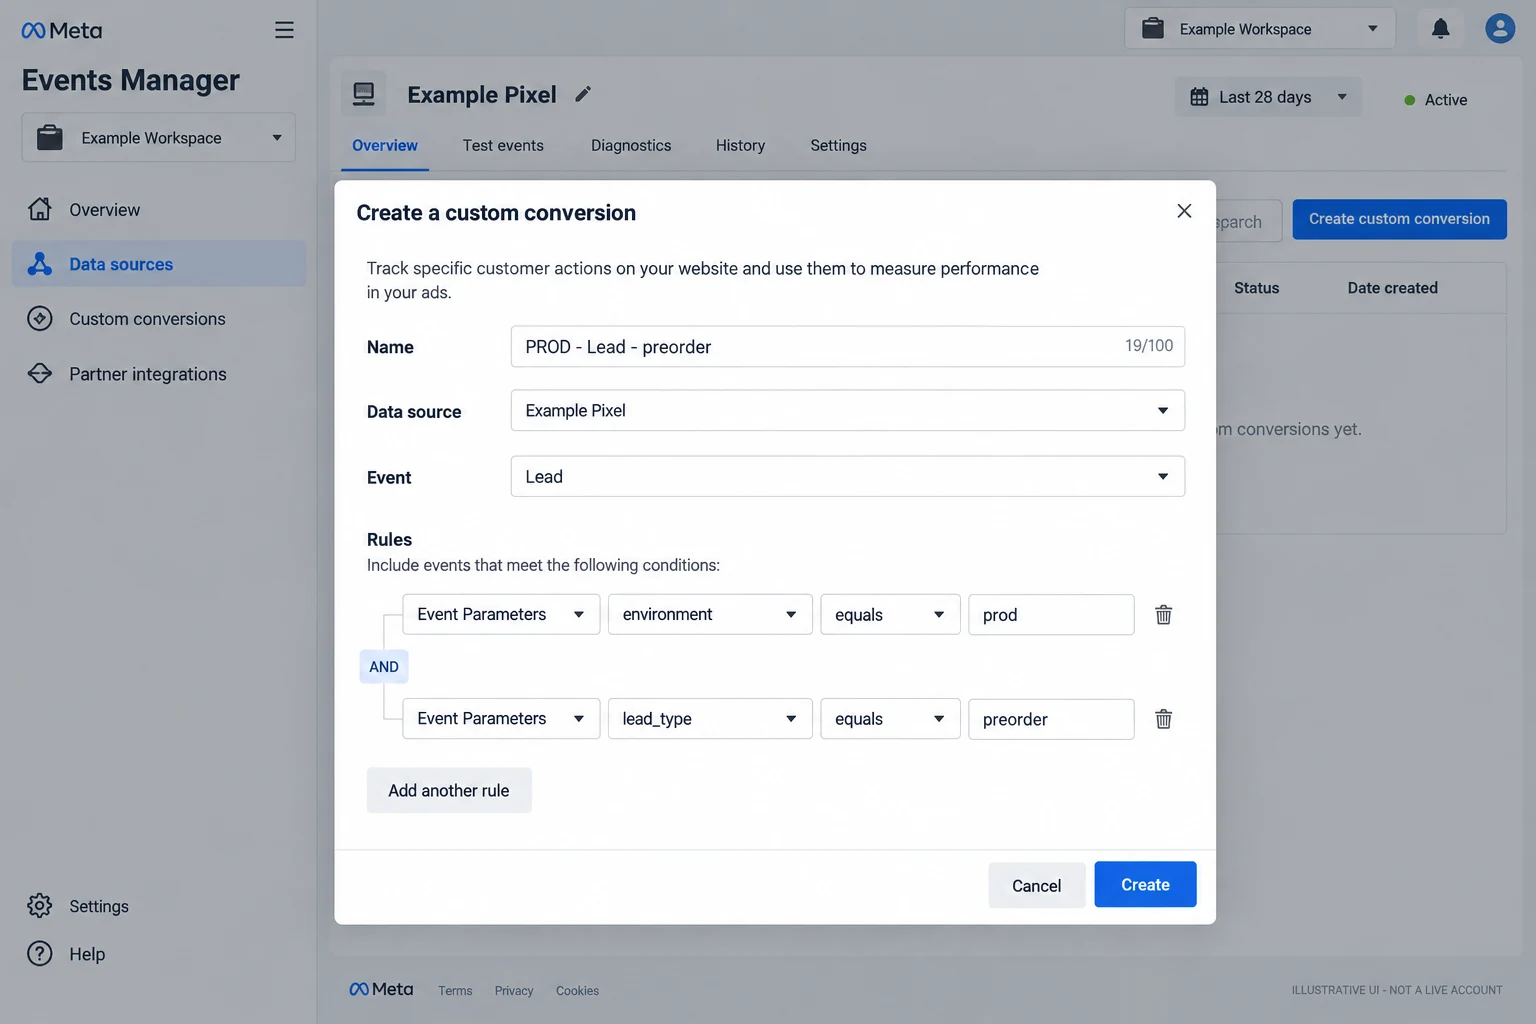The image size is (1536, 1024).
Task: Click the Status column header
Action: click(1256, 288)
